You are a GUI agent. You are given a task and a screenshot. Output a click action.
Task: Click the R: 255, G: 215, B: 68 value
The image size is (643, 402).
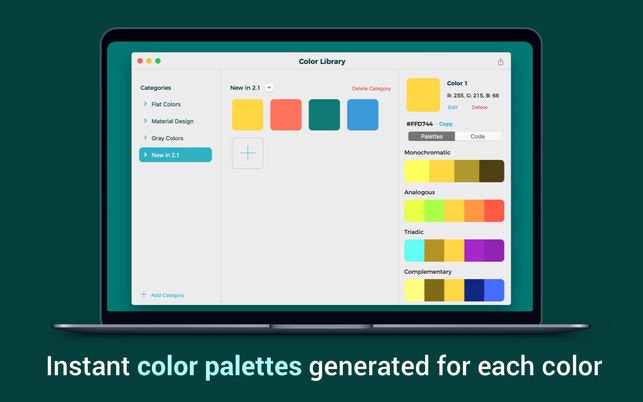[473, 96]
